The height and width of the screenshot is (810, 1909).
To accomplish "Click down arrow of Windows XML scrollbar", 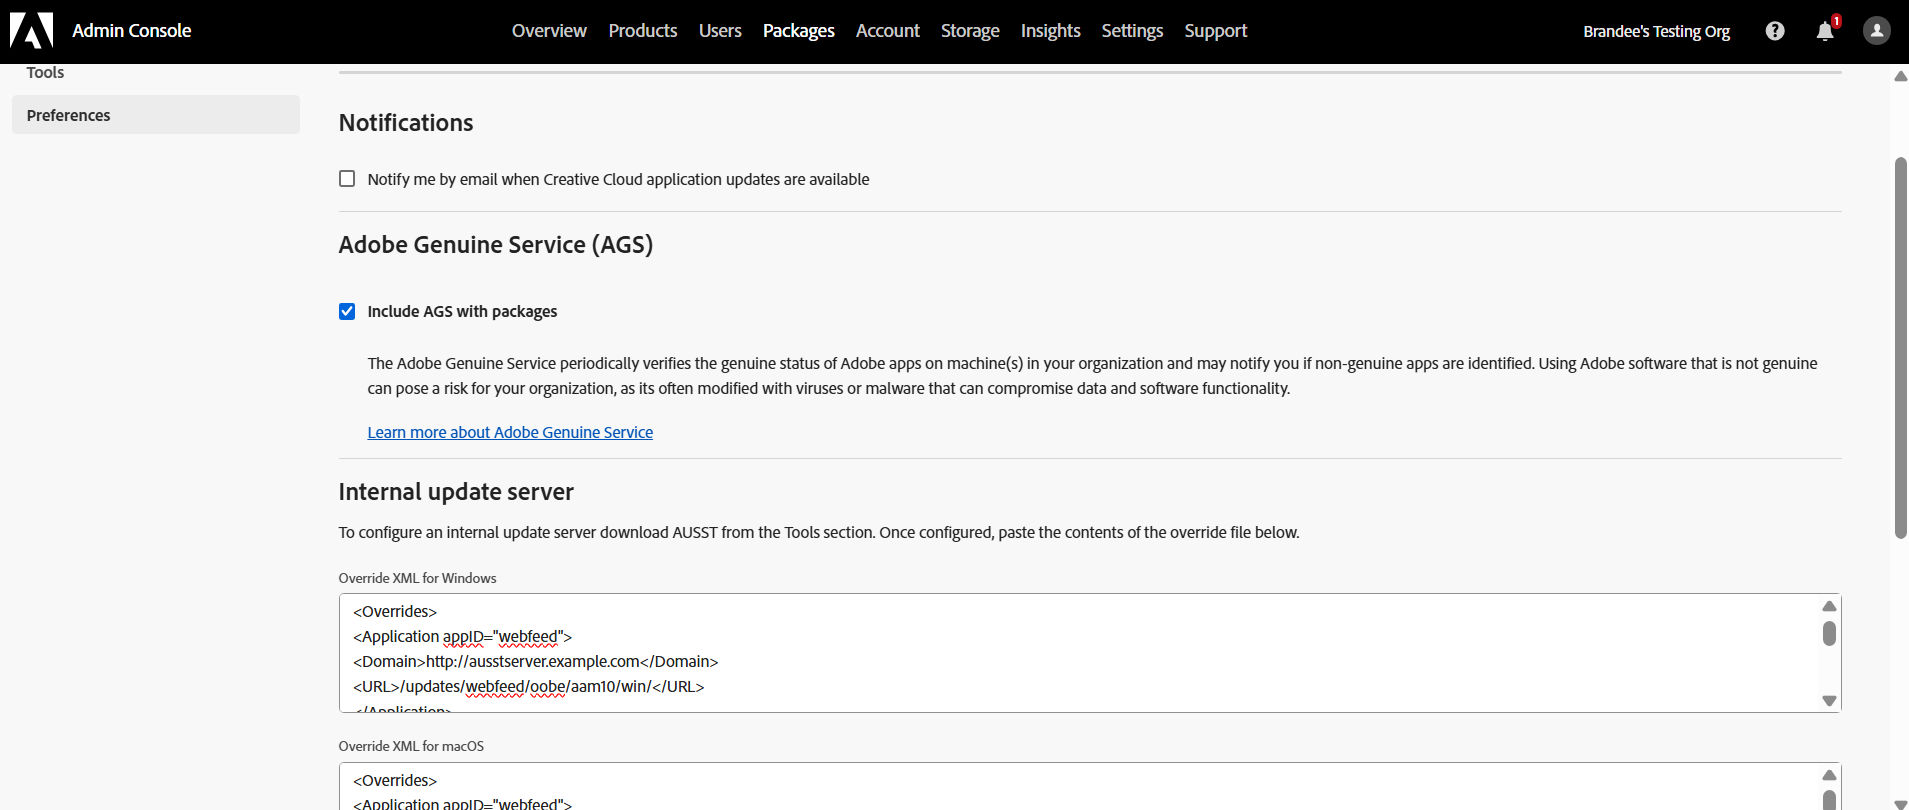I will pyautogui.click(x=1829, y=701).
